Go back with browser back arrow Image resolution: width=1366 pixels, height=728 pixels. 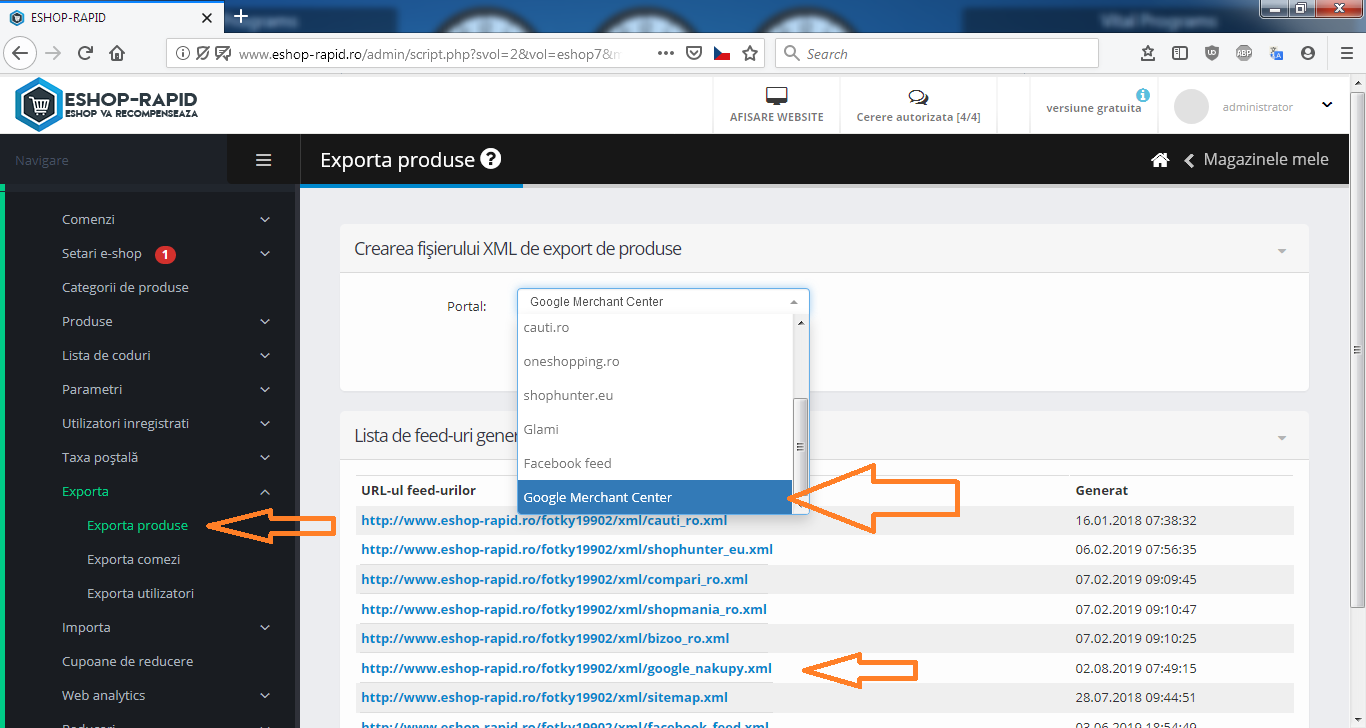pyautogui.click(x=22, y=53)
